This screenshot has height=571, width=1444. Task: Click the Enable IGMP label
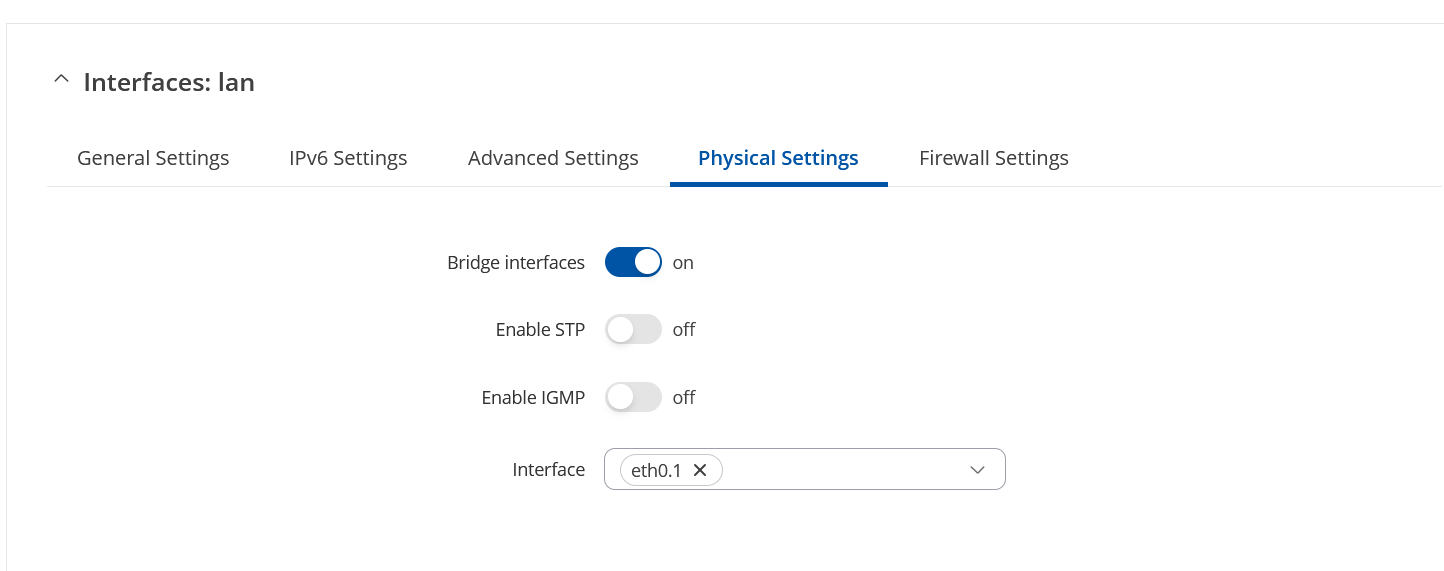click(533, 397)
